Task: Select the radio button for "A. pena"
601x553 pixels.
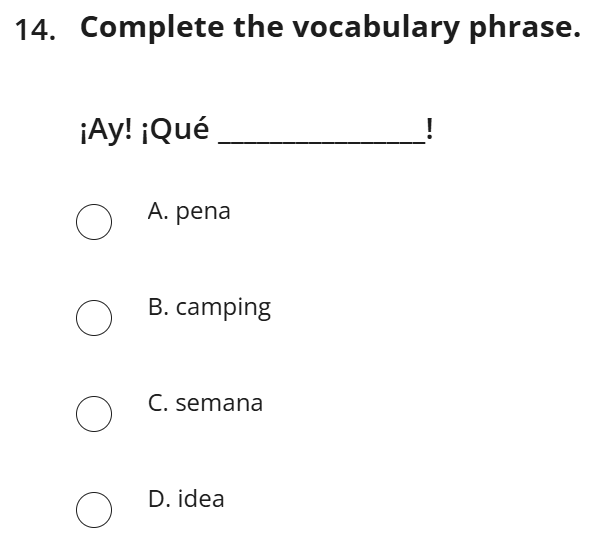Action: 94,222
